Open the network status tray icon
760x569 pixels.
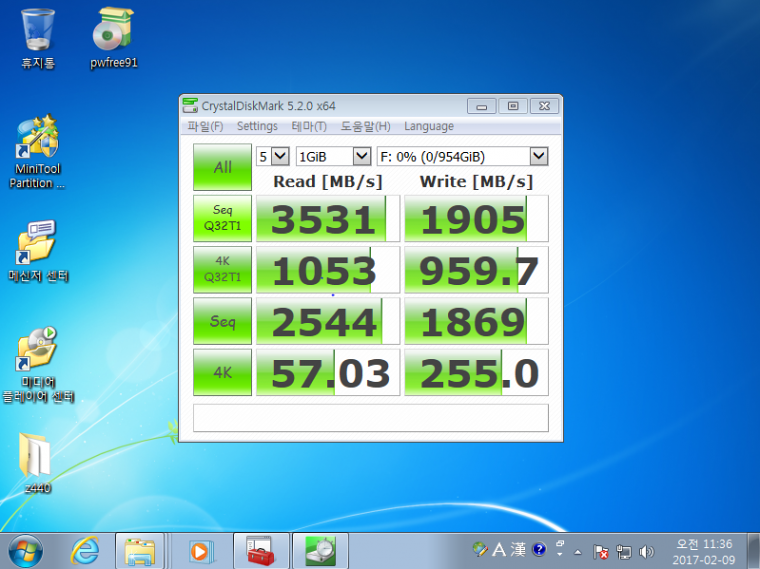[x=624, y=552]
